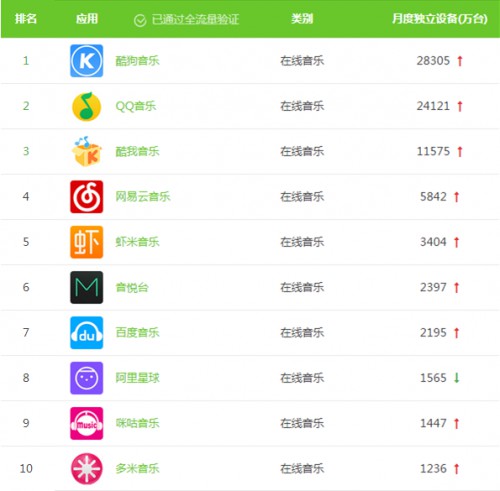Select the value 24121
500x491 pixels.
tap(433, 106)
